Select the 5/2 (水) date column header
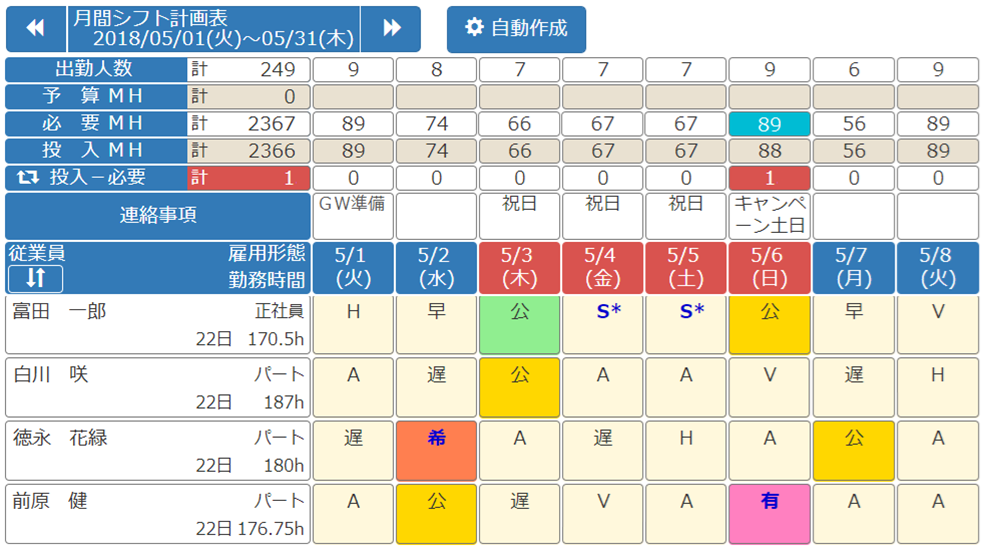The height and width of the screenshot is (546, 981). [437, 268]
